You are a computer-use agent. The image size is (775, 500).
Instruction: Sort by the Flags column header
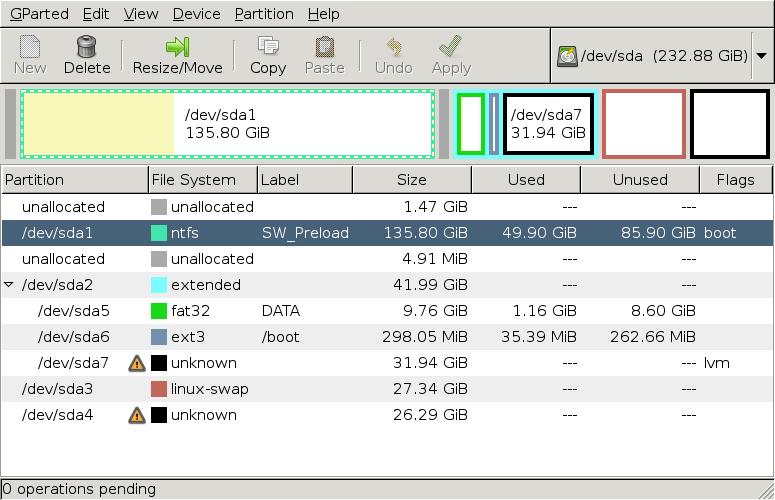[x=735, y=180]
